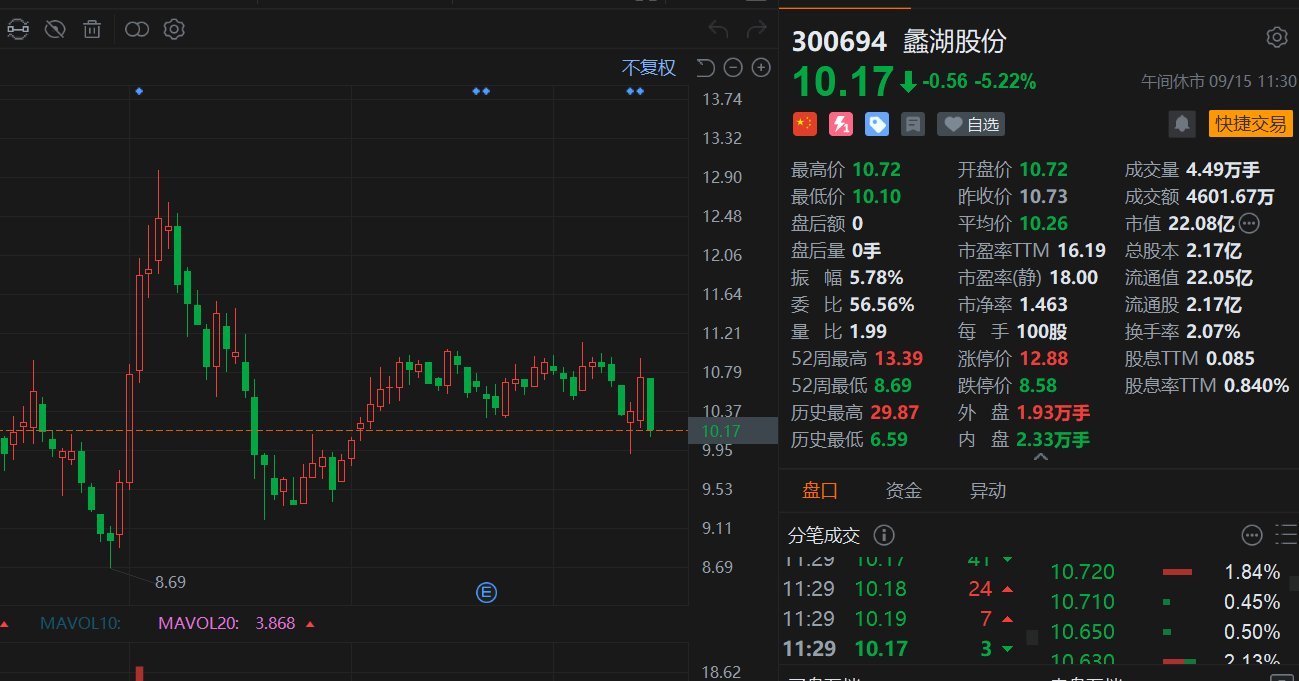Open the note icon beside the tag
The image size is (1299, 681).
(x=912, y=124)
